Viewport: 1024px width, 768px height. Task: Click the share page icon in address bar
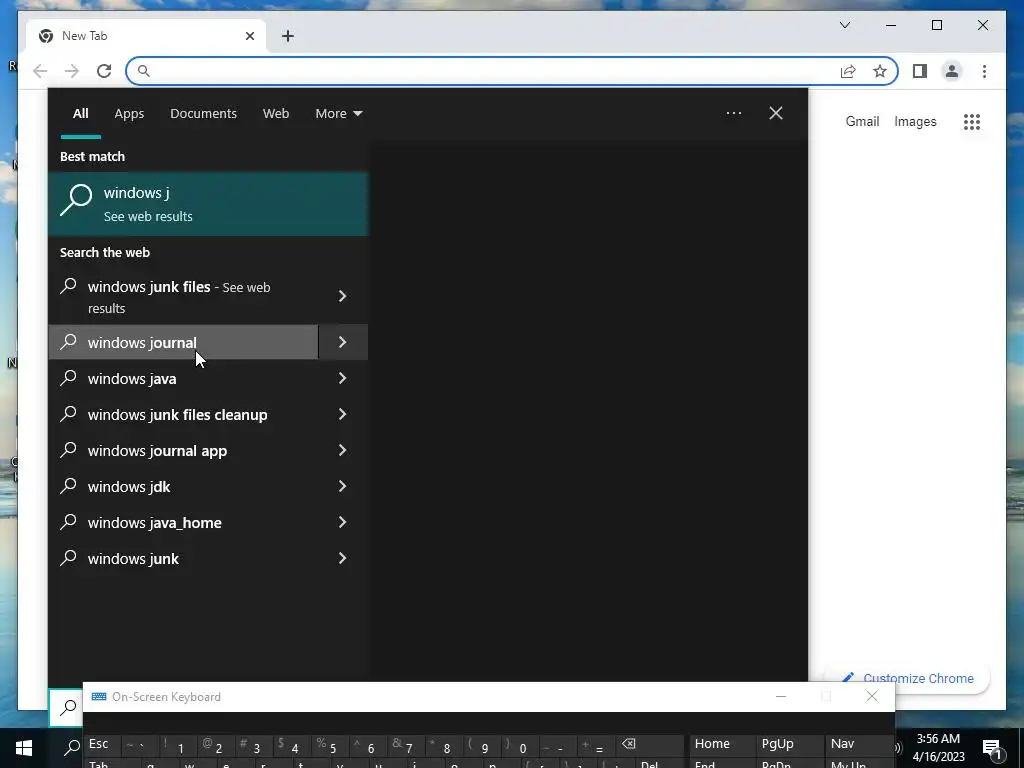[x=848, y=71]
